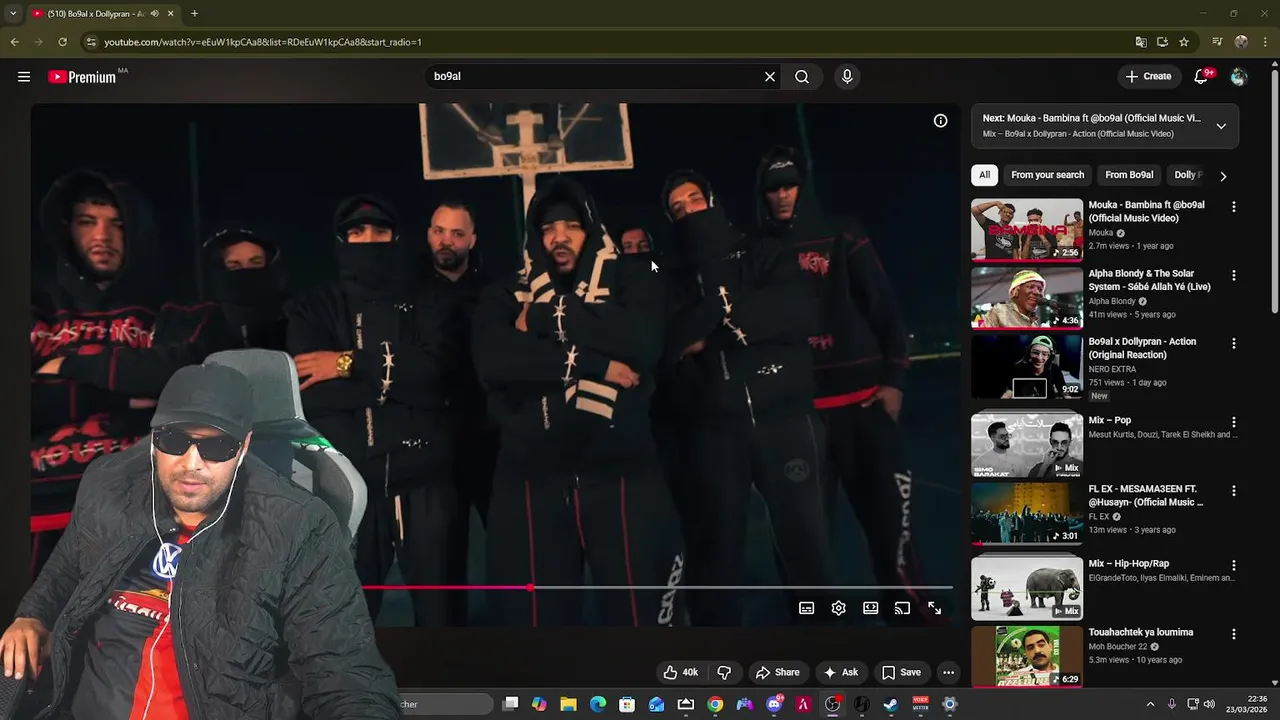Viewport: 1280px width, 720px height.
Task: Start voice search with microphone
Action: coord(847,77)
